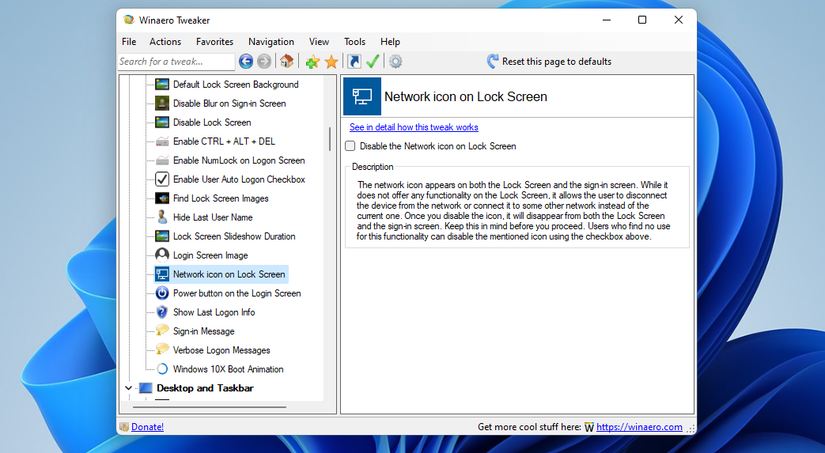Open See in detail how this tweak works link
Viewport: 825px width, 453px height.
[414, 127]
